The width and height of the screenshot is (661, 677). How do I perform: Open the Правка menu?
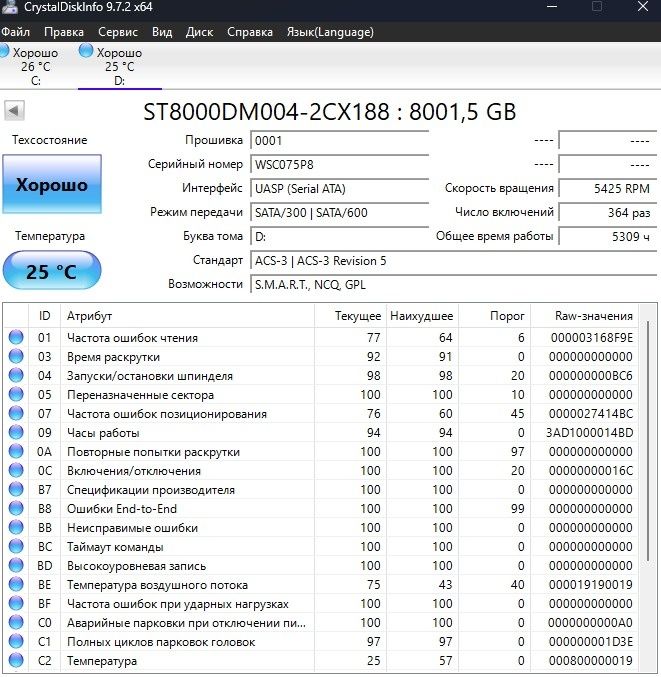64,32
